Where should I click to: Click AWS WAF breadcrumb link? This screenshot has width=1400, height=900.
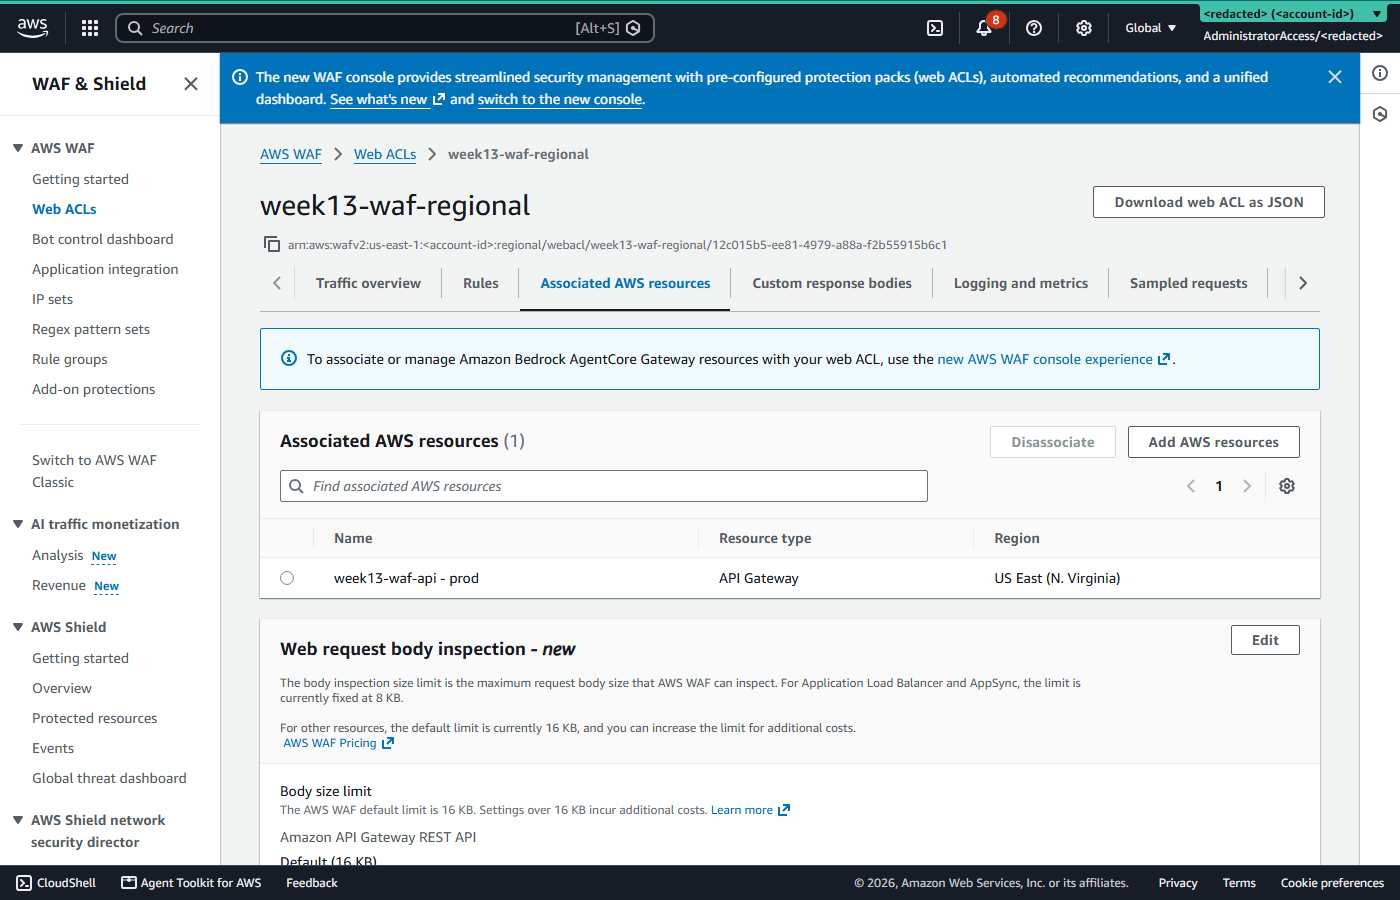coord(291,154)
